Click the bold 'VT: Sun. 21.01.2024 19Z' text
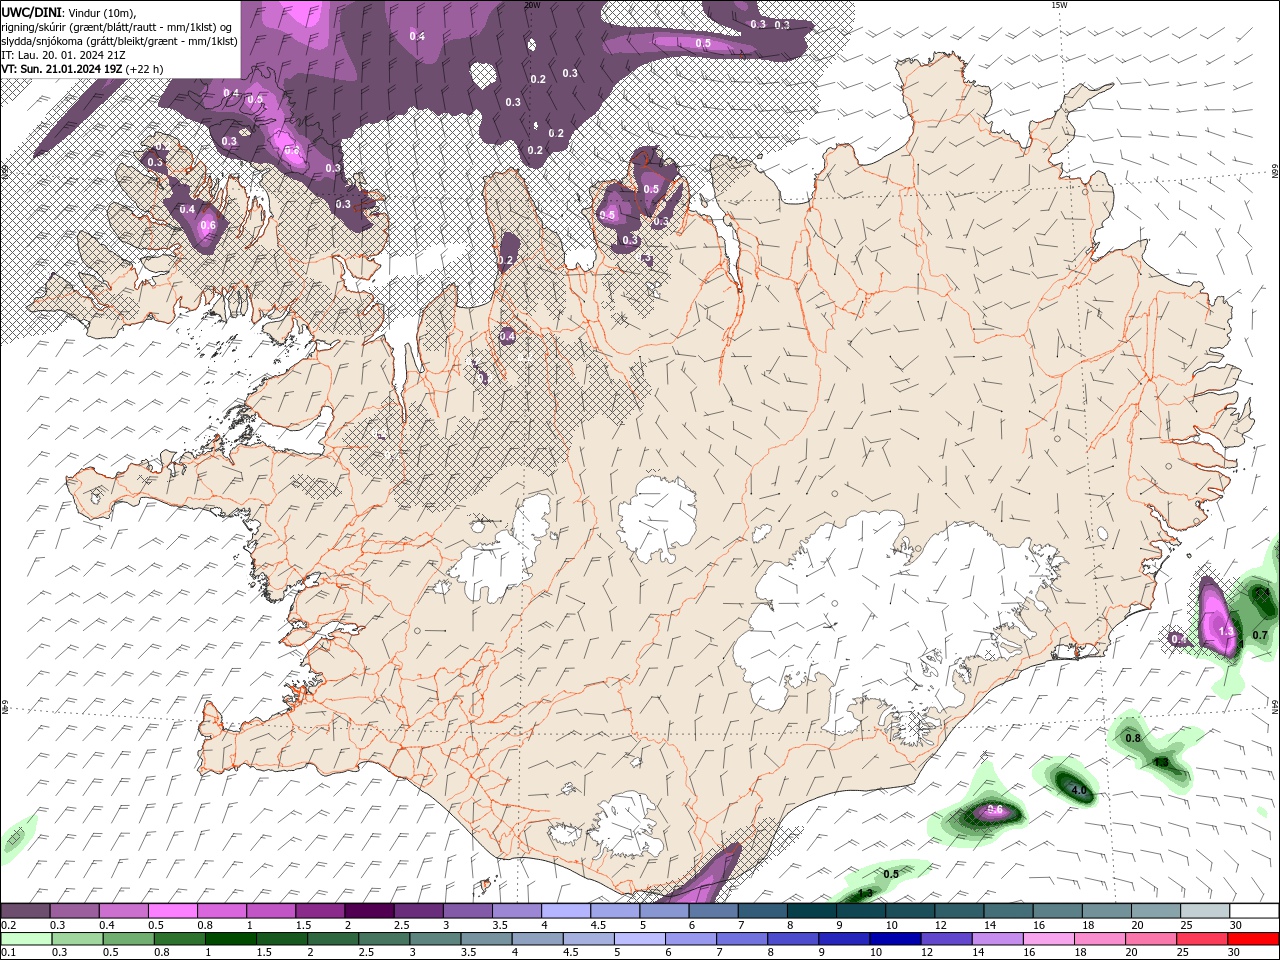The width and height of the screenshot is (1280, 960). (62, 69)
